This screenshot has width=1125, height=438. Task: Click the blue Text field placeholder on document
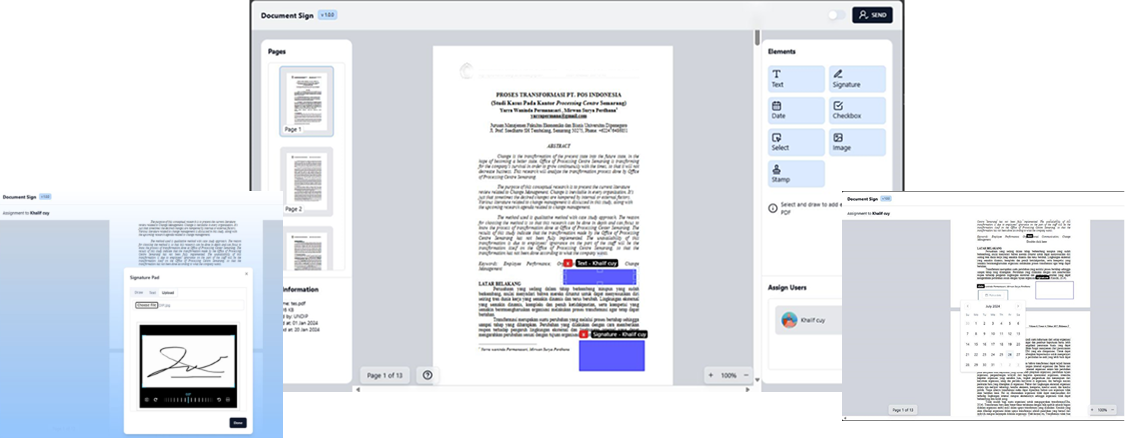click(600, 276)
